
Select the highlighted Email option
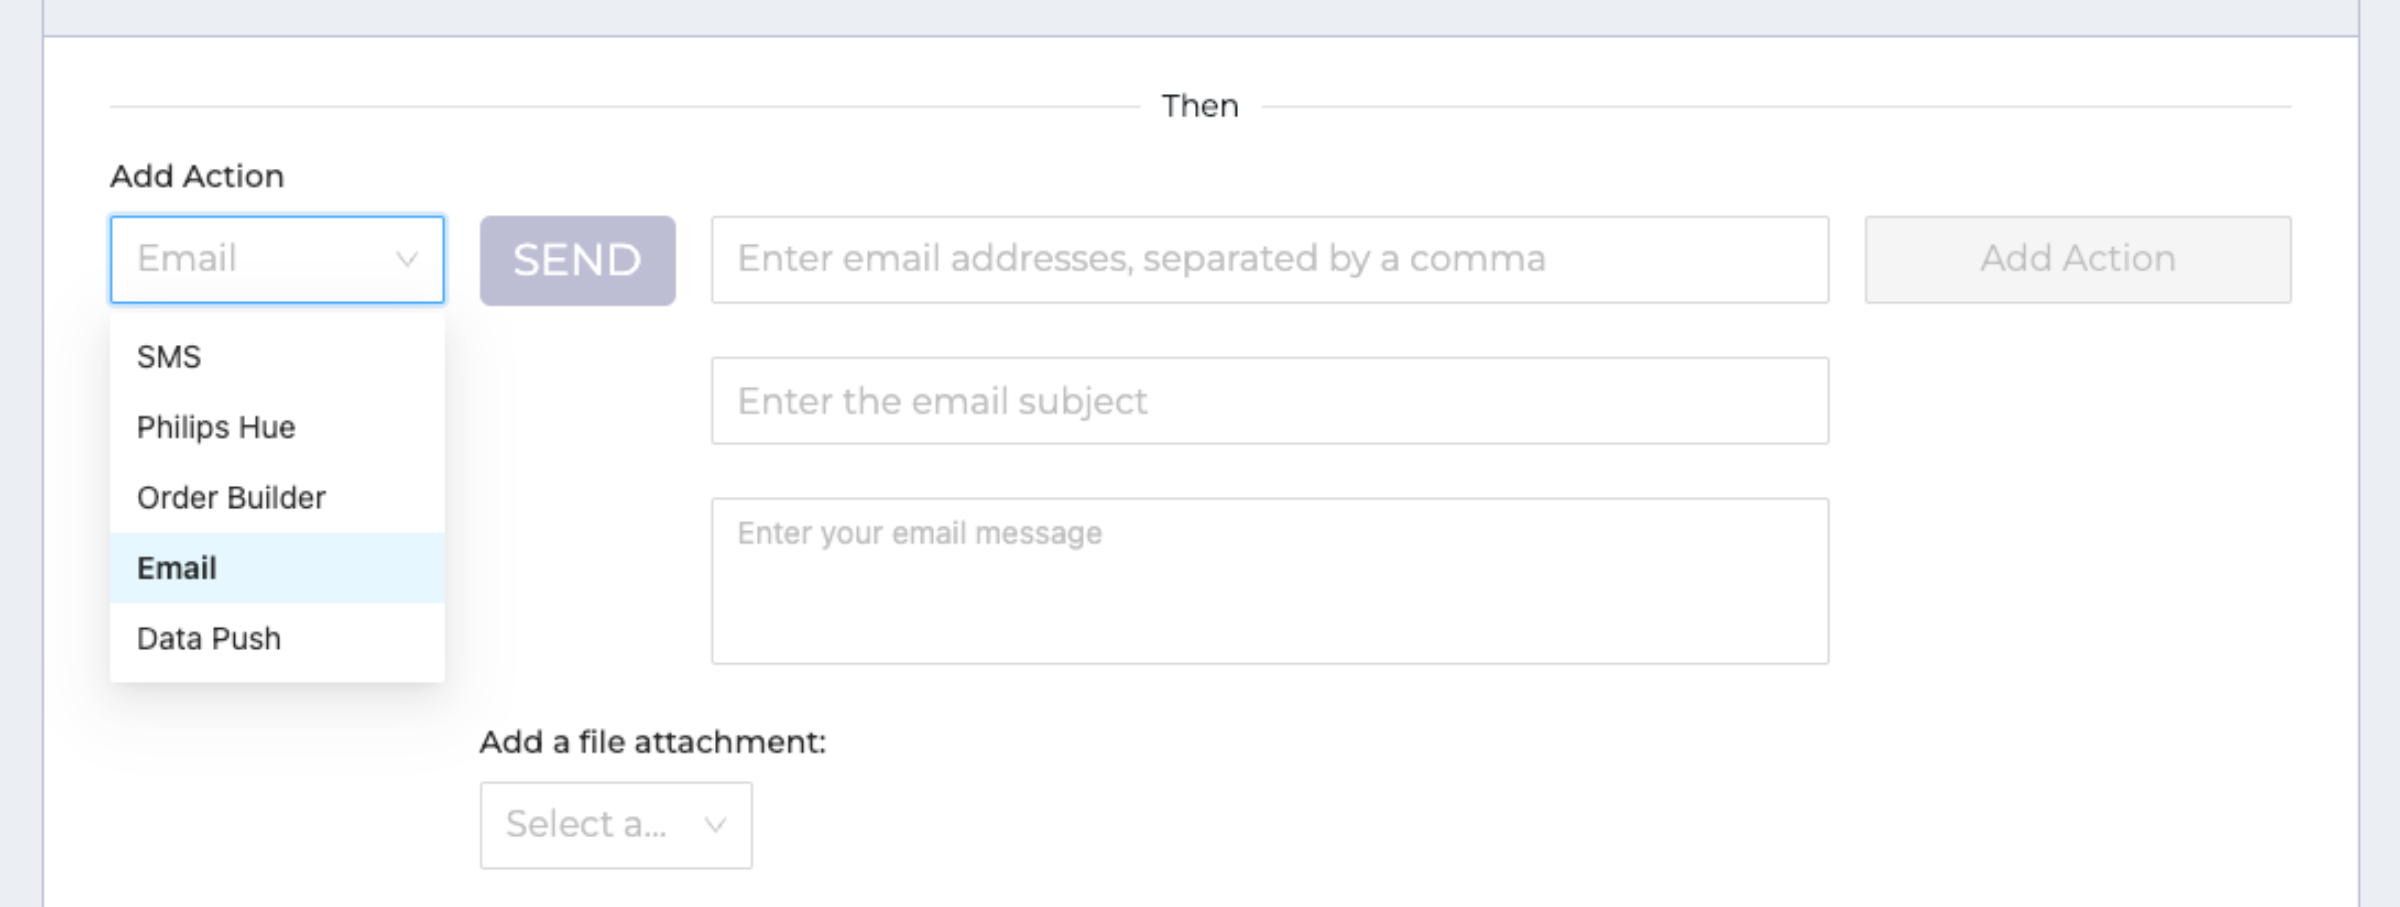[x=175, y=567]
